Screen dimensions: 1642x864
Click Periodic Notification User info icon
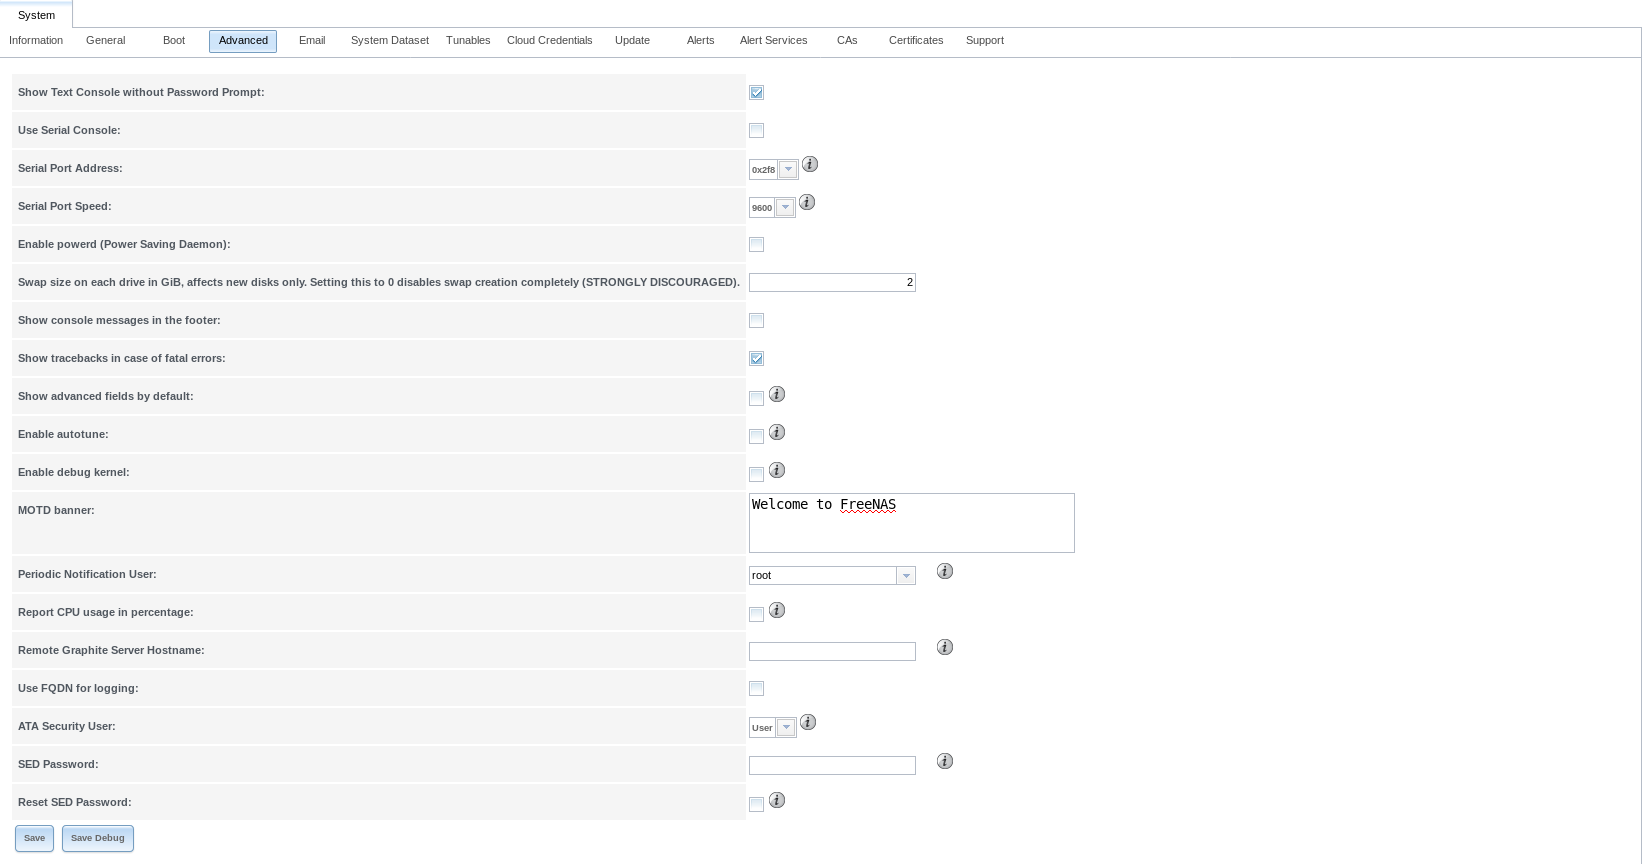945,571
